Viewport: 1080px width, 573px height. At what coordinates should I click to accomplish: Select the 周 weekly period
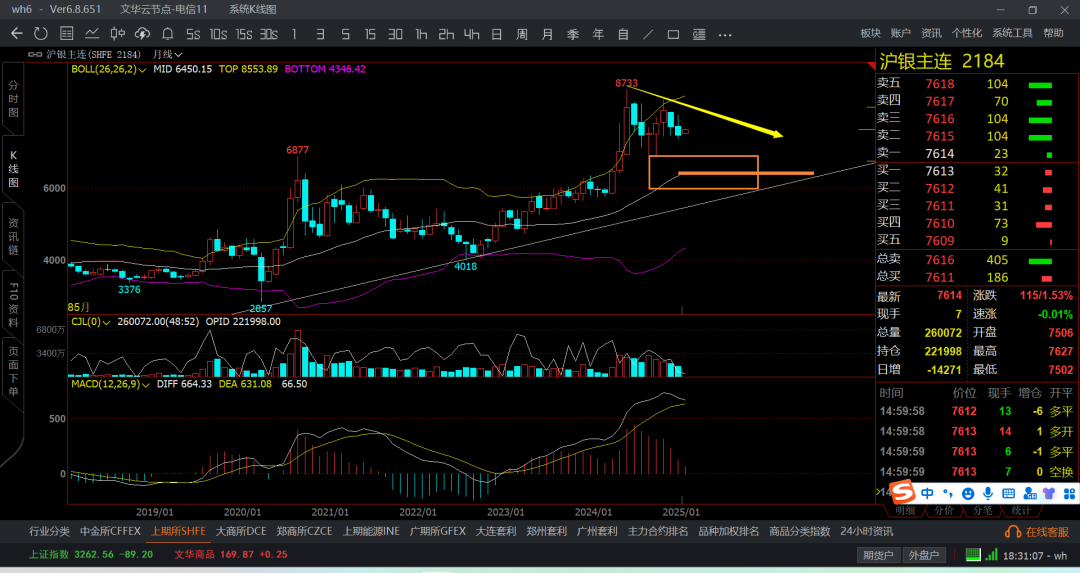pos(521,34)
